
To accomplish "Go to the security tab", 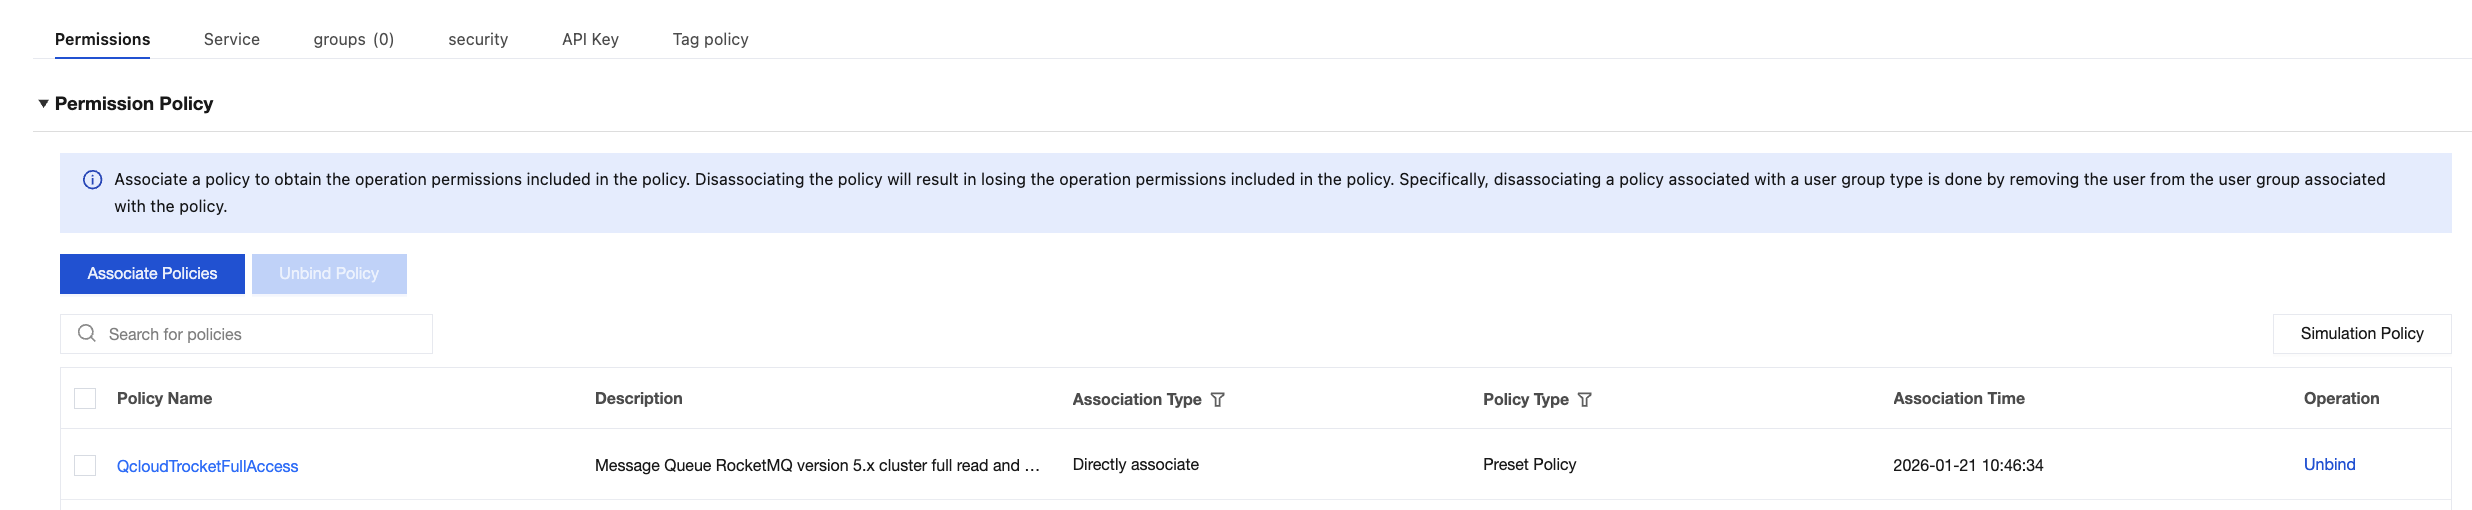I will (x=478, y=39).
